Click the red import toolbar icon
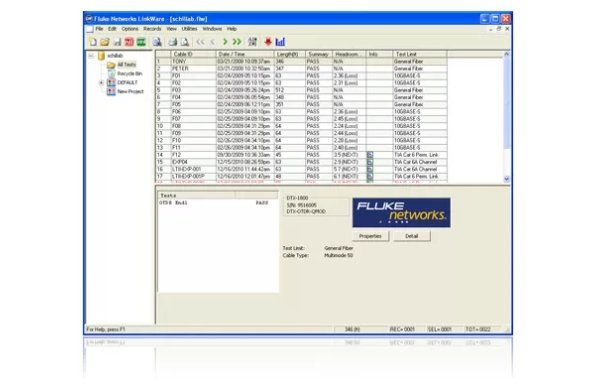 [129, 42]
